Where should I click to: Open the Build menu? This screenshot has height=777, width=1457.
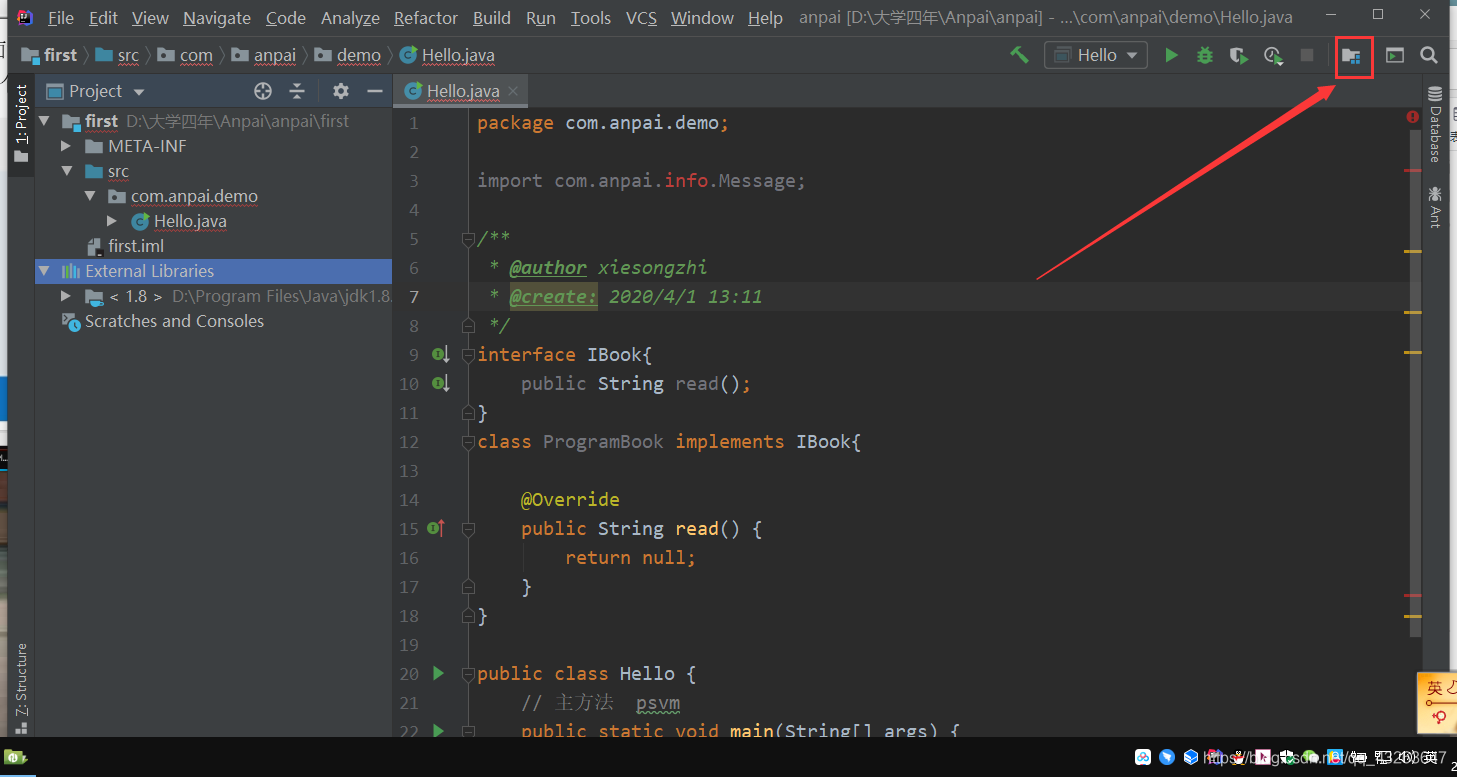(x=492, y=18)
